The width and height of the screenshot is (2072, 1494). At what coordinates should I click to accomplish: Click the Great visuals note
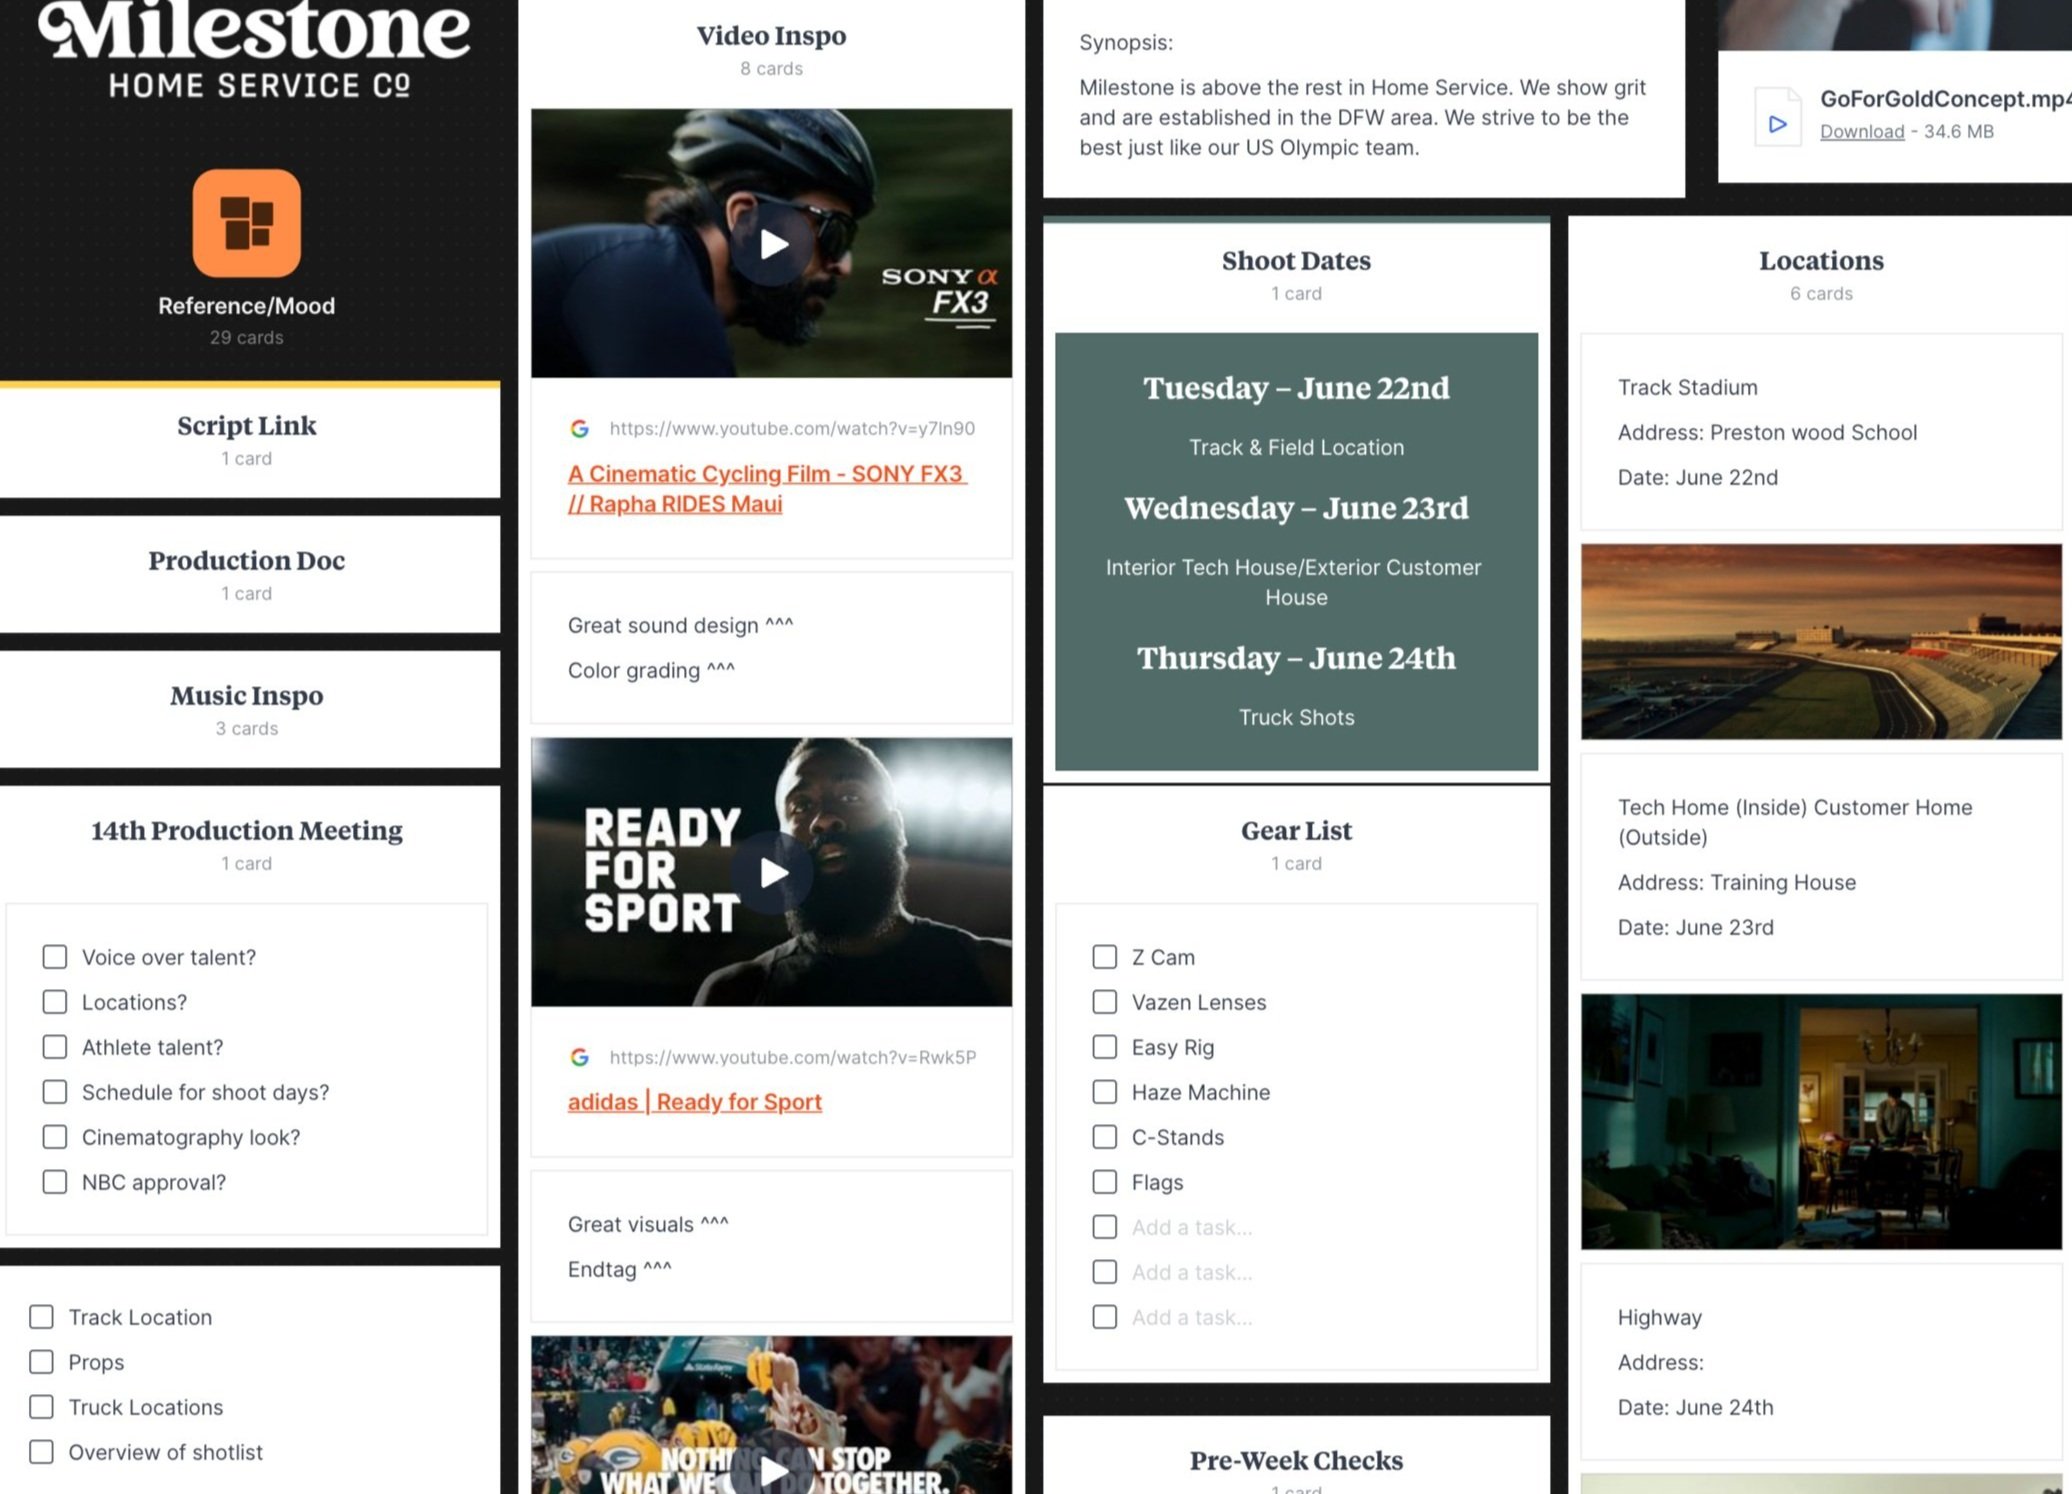click(x=648, y=1224)
